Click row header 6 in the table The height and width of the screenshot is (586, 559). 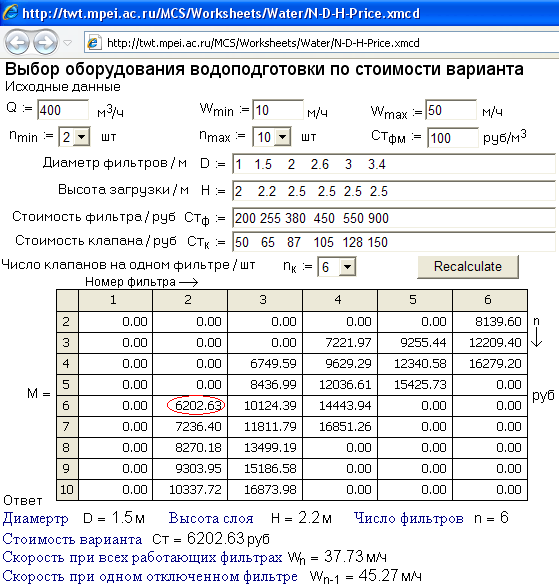point(67,405)
